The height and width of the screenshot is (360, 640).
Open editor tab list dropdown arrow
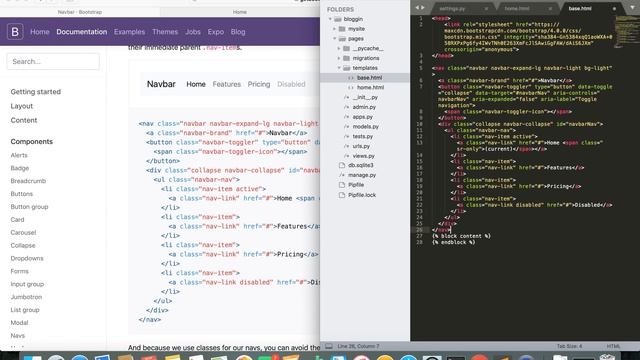[x=632, y=7]
